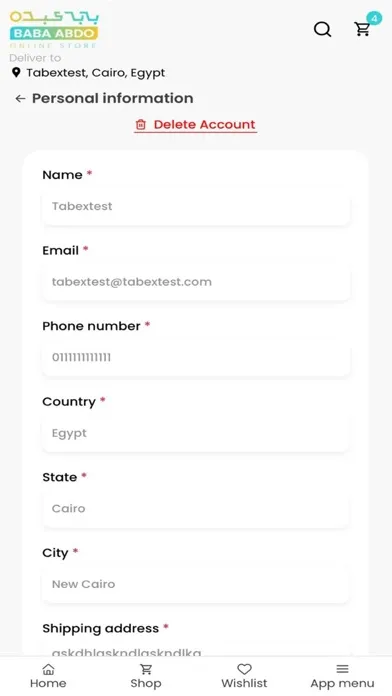Image resolution: width=392 pixels, height=696 pixels.
Task: Click the Phone number field
Action: [x=196, y=357]
